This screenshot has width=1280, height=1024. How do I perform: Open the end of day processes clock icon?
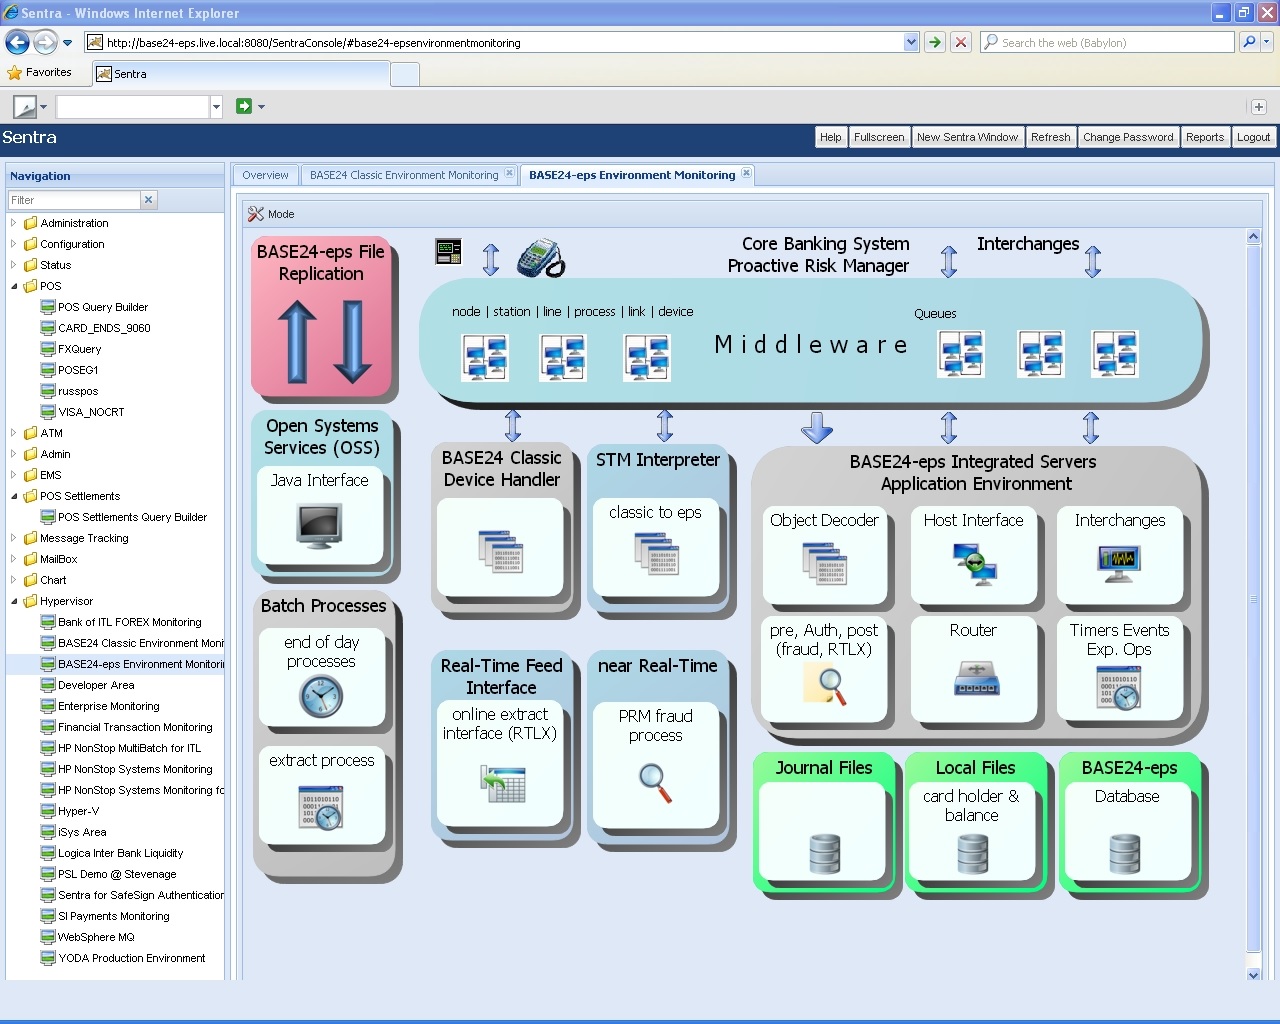click(321, 696)
